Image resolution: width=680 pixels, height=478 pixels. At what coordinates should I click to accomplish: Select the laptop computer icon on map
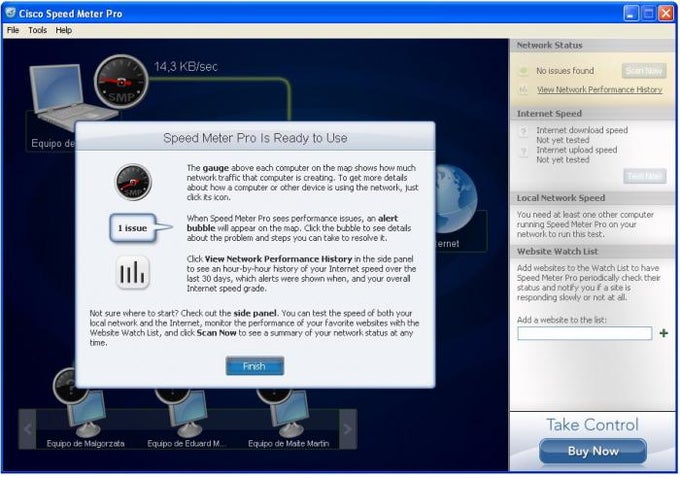coord(61,96)
